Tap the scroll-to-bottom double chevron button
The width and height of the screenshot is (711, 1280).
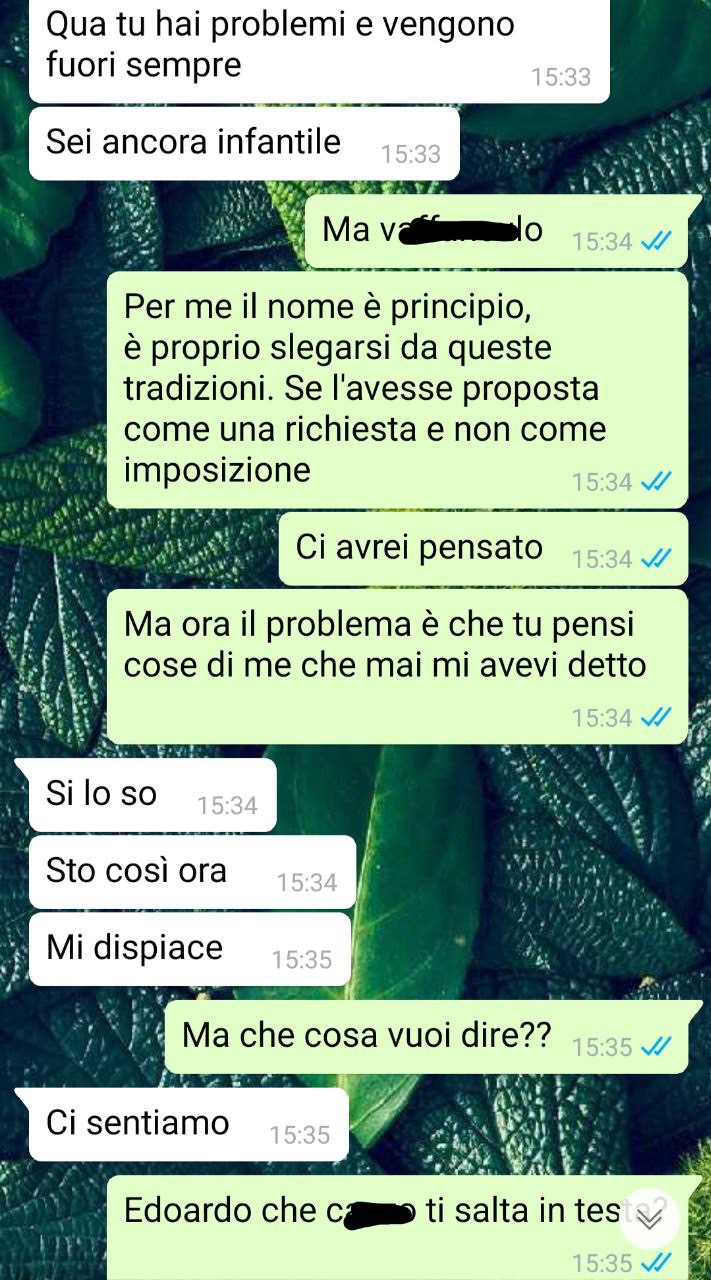click(x=649, y=1218)
